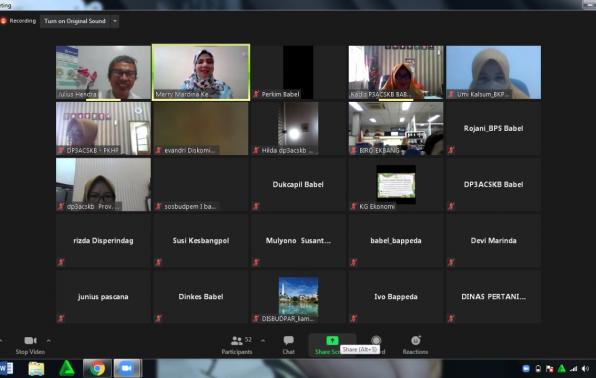596x378 pixels.
Task: Click muted mic icon on Perkim Babel tile
Action: pyautogui.click(x=256, y=94)
